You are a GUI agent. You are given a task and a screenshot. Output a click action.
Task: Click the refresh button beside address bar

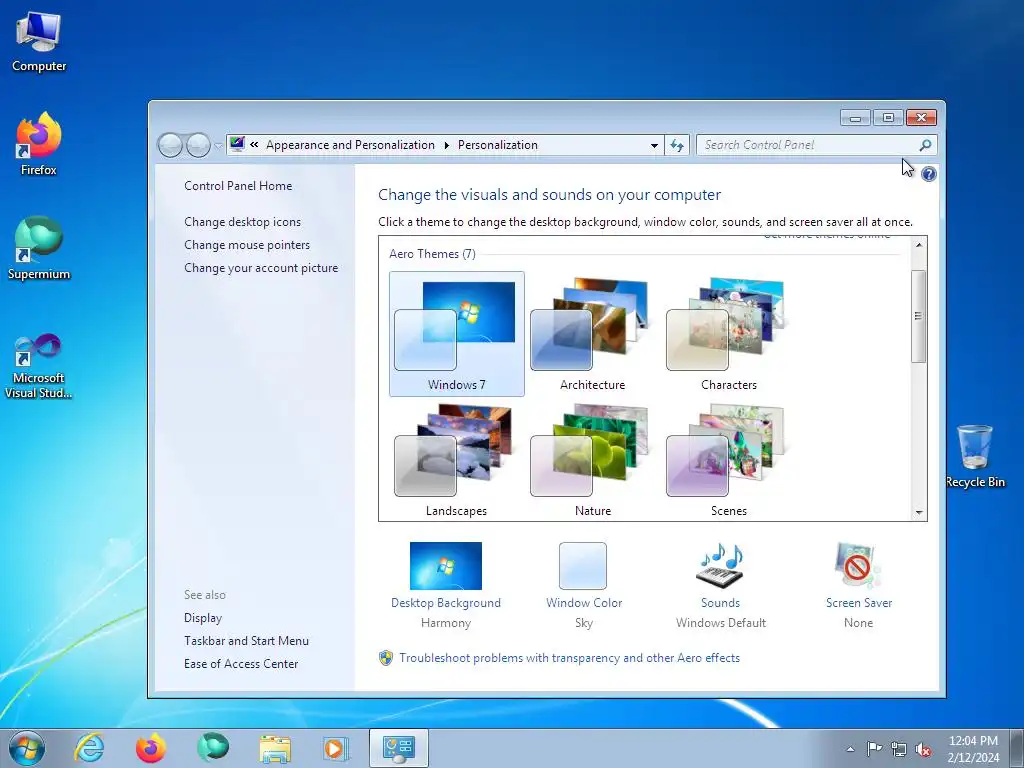pyautogui.click(x=677, y=145)
